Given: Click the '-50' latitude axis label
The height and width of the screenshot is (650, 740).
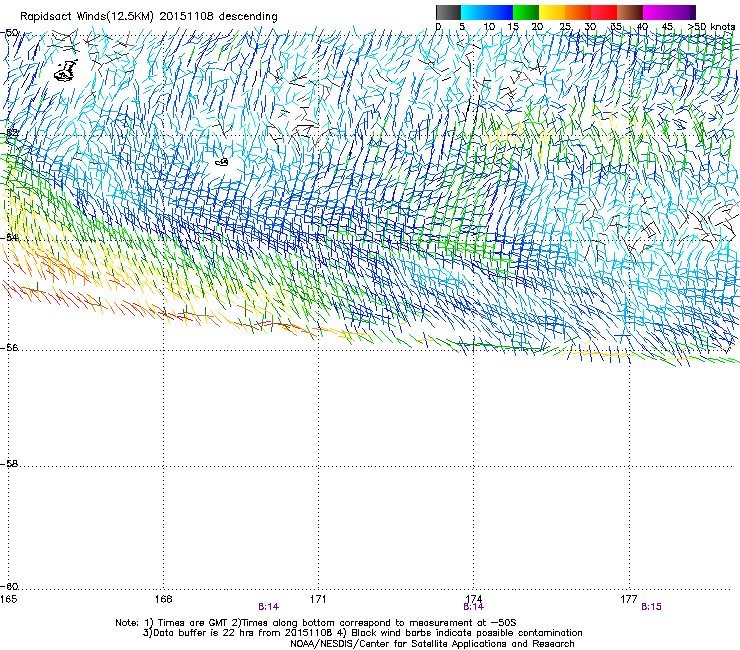Looking at the screenshot, I should point(10,33).
